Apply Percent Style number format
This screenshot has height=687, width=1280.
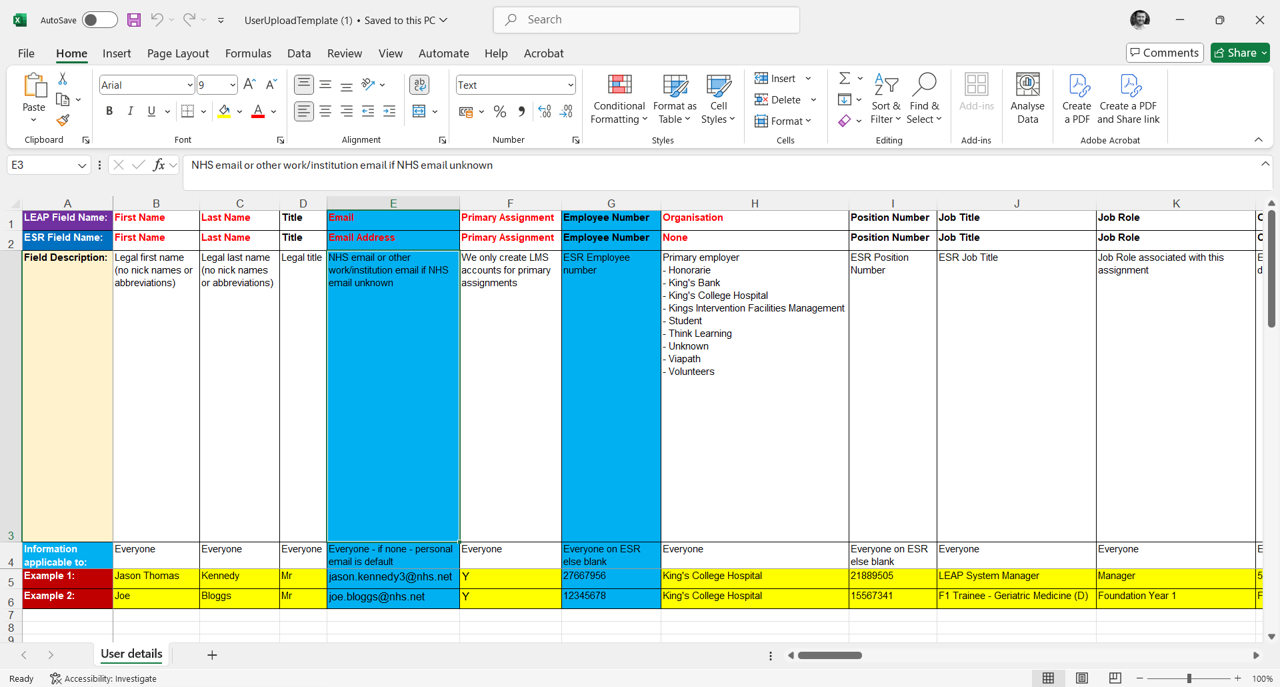coord(500,112)
